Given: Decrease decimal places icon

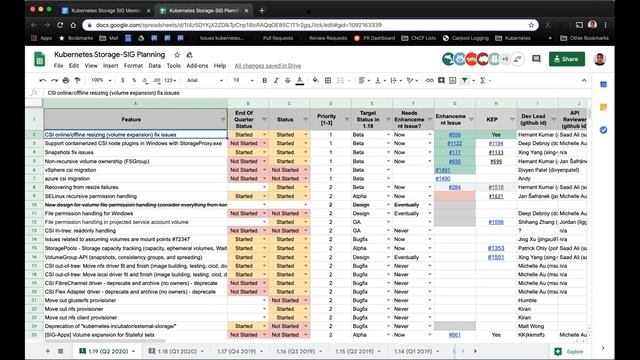Looking at the screenshot, I should [x=145, y=80].
